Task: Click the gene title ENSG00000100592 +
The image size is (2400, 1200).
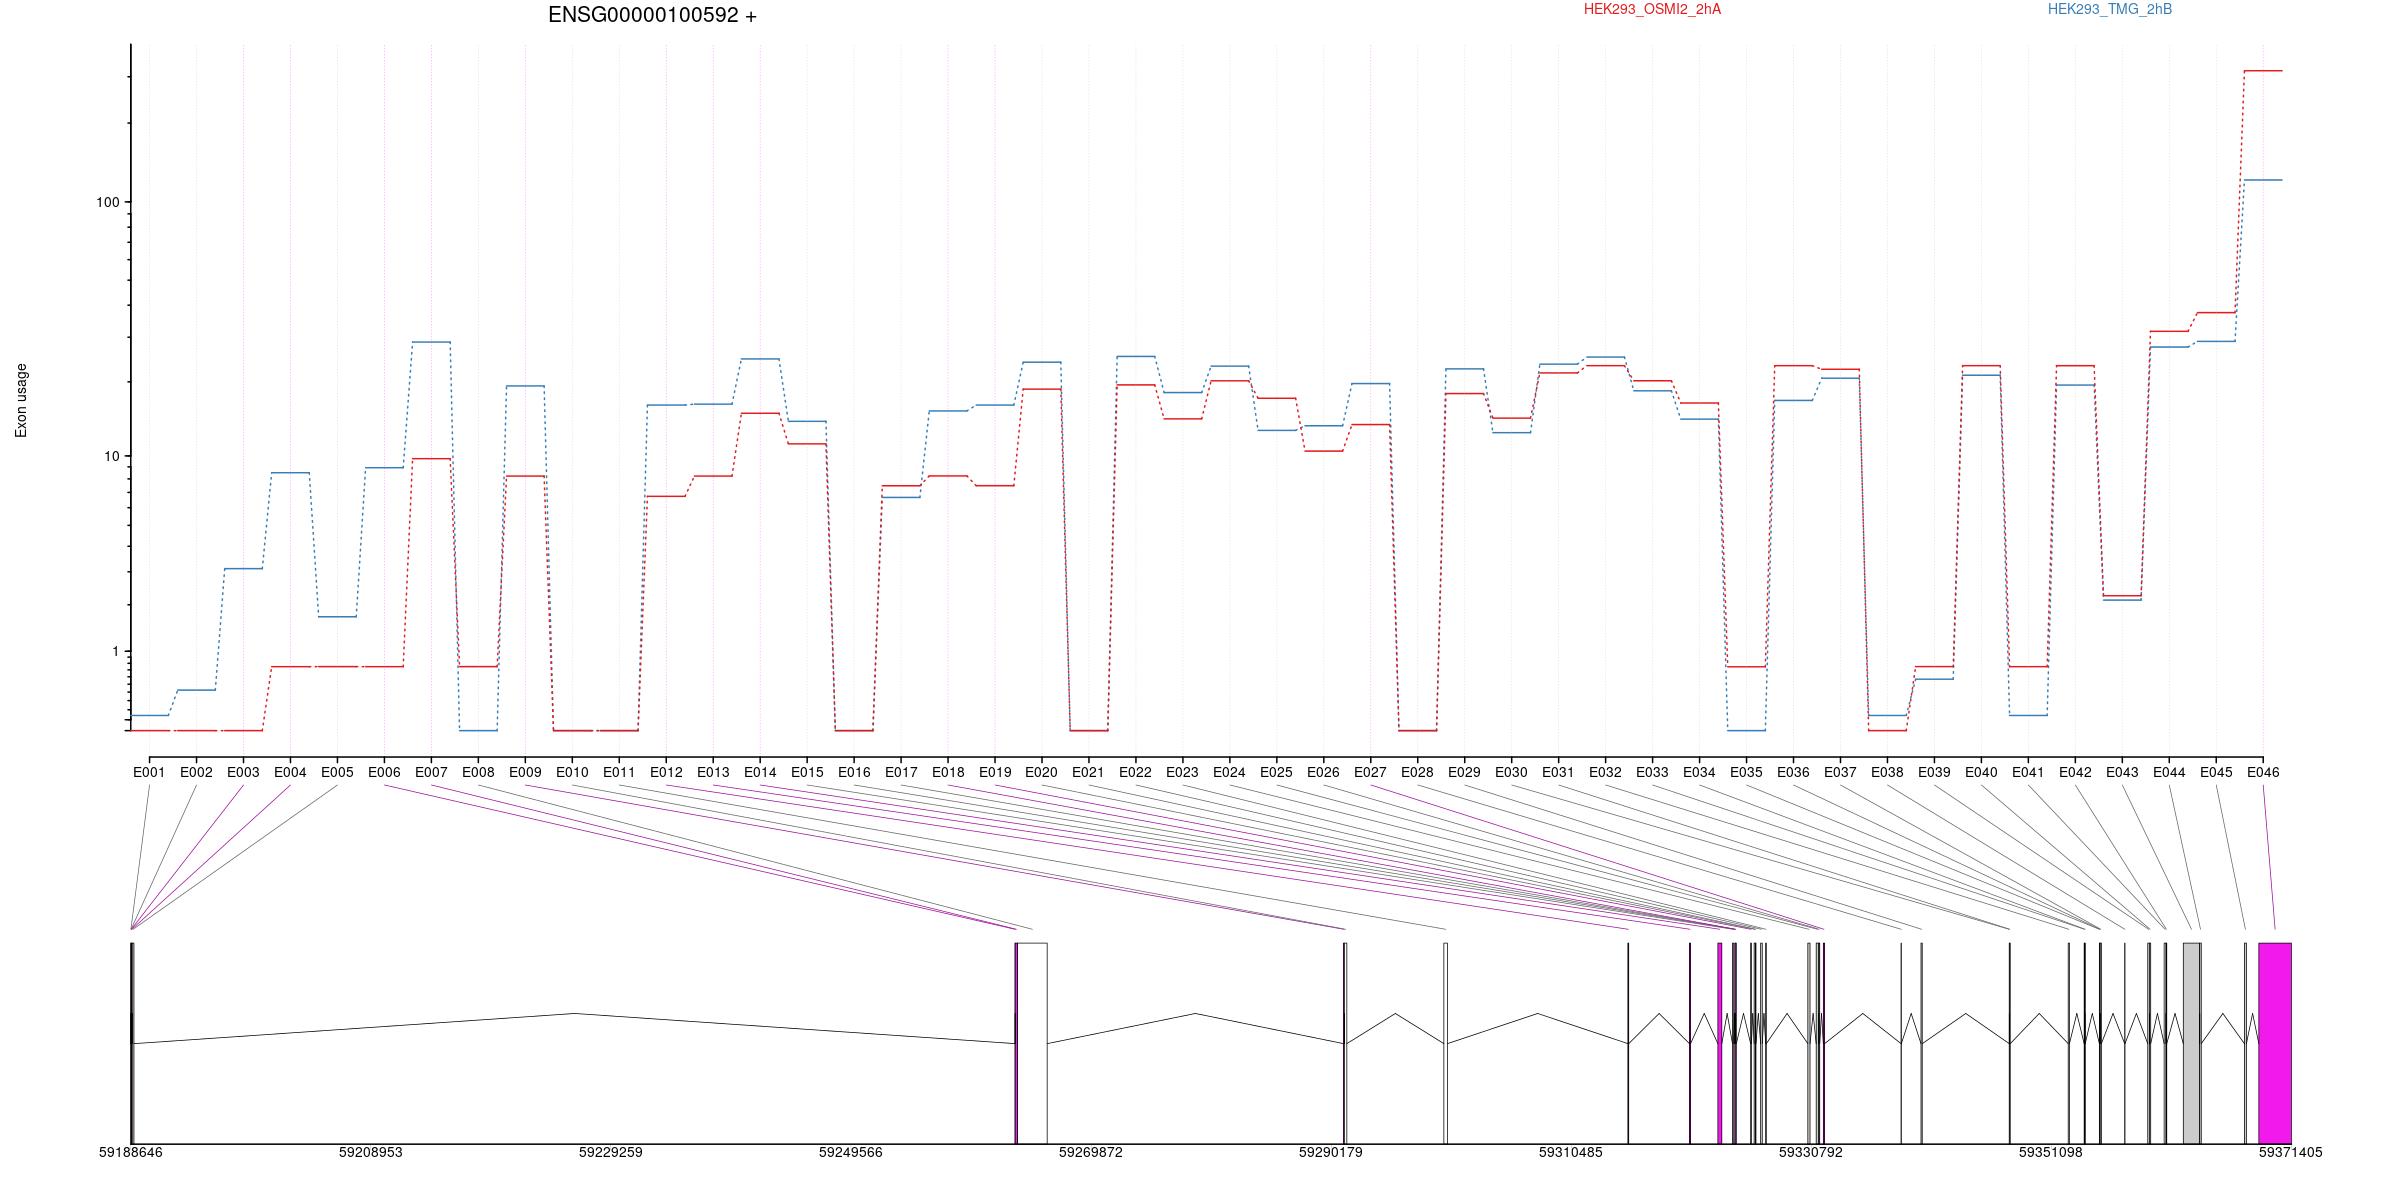Action: [x=652, y=15]
